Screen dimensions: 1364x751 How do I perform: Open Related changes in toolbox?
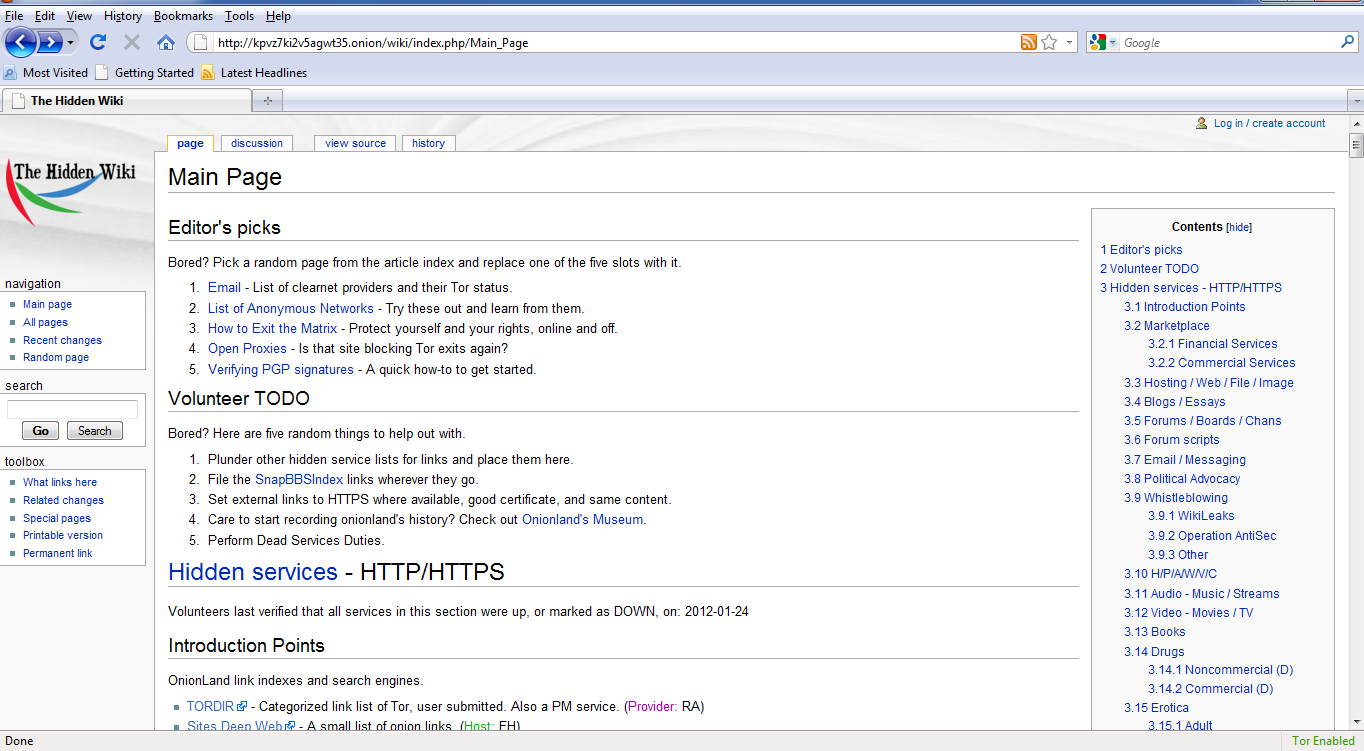coord(63,500)
